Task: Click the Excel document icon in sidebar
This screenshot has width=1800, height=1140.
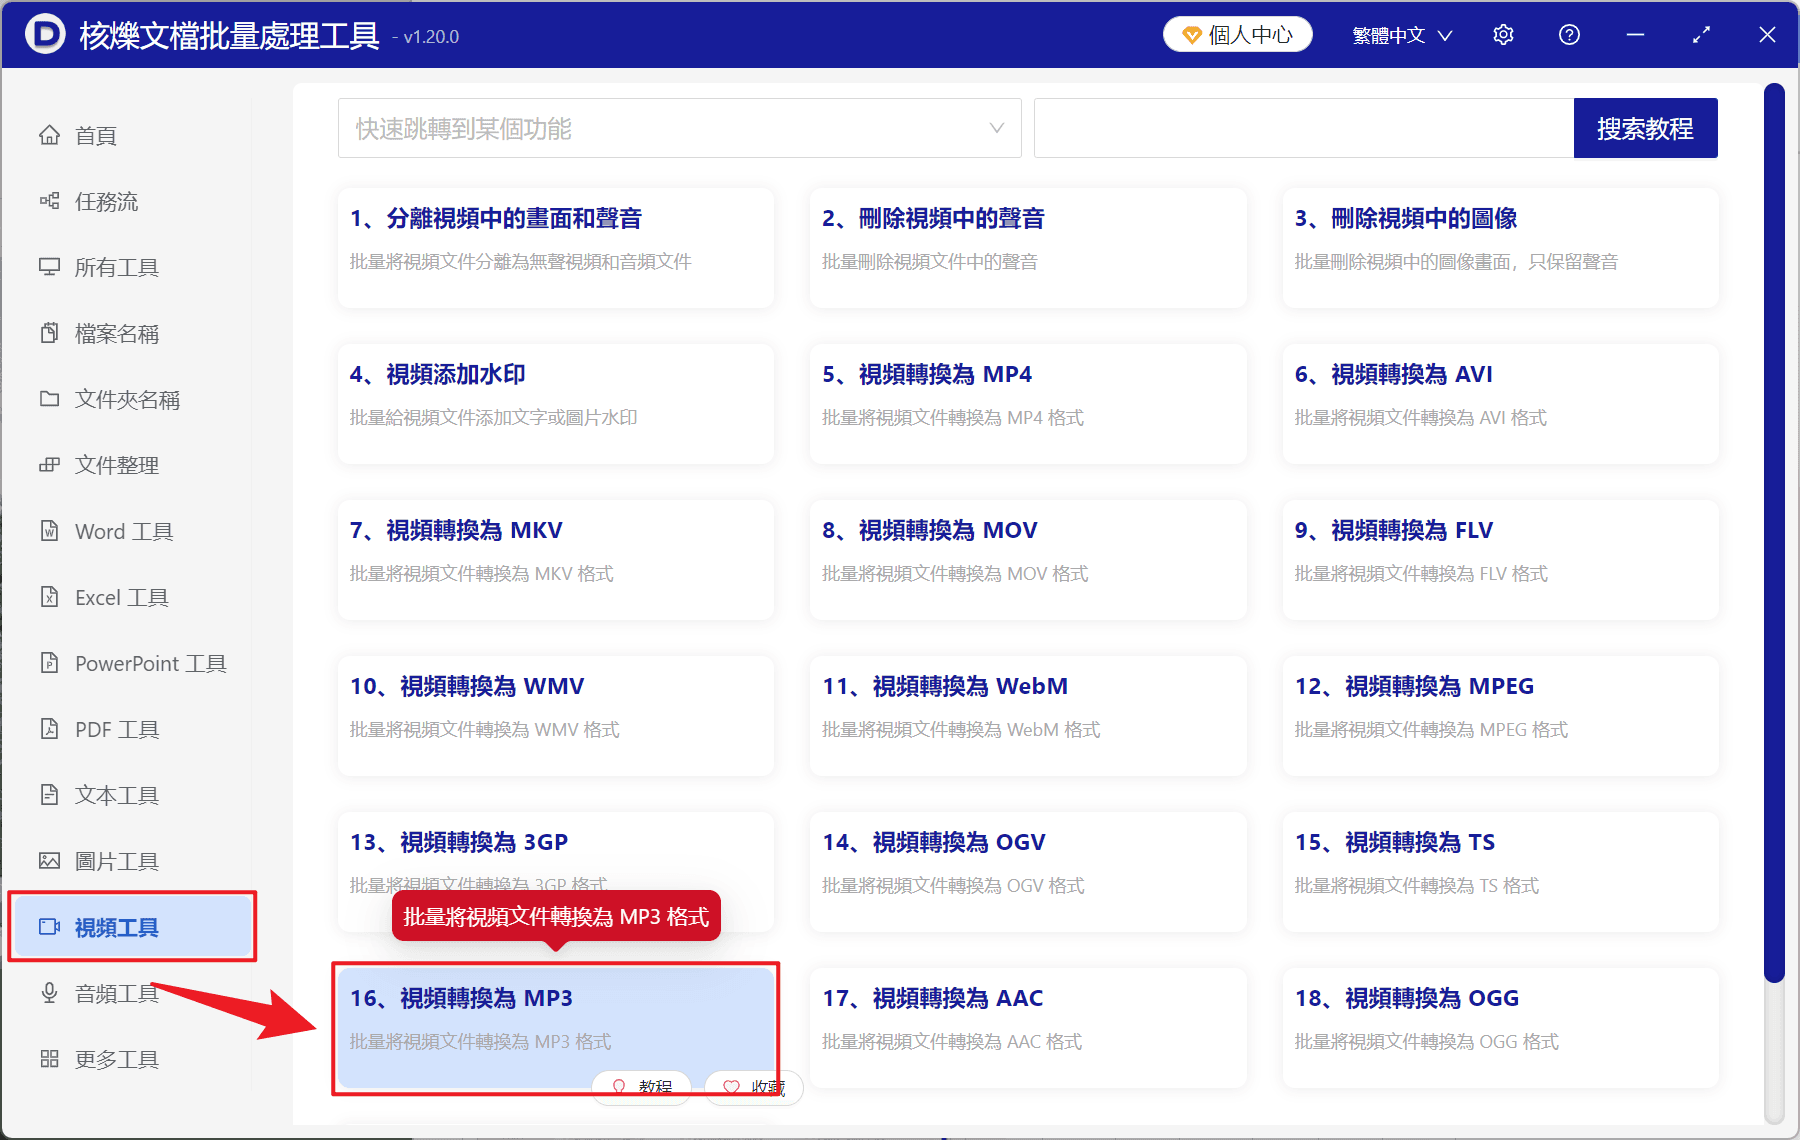Action: point(49,597)
